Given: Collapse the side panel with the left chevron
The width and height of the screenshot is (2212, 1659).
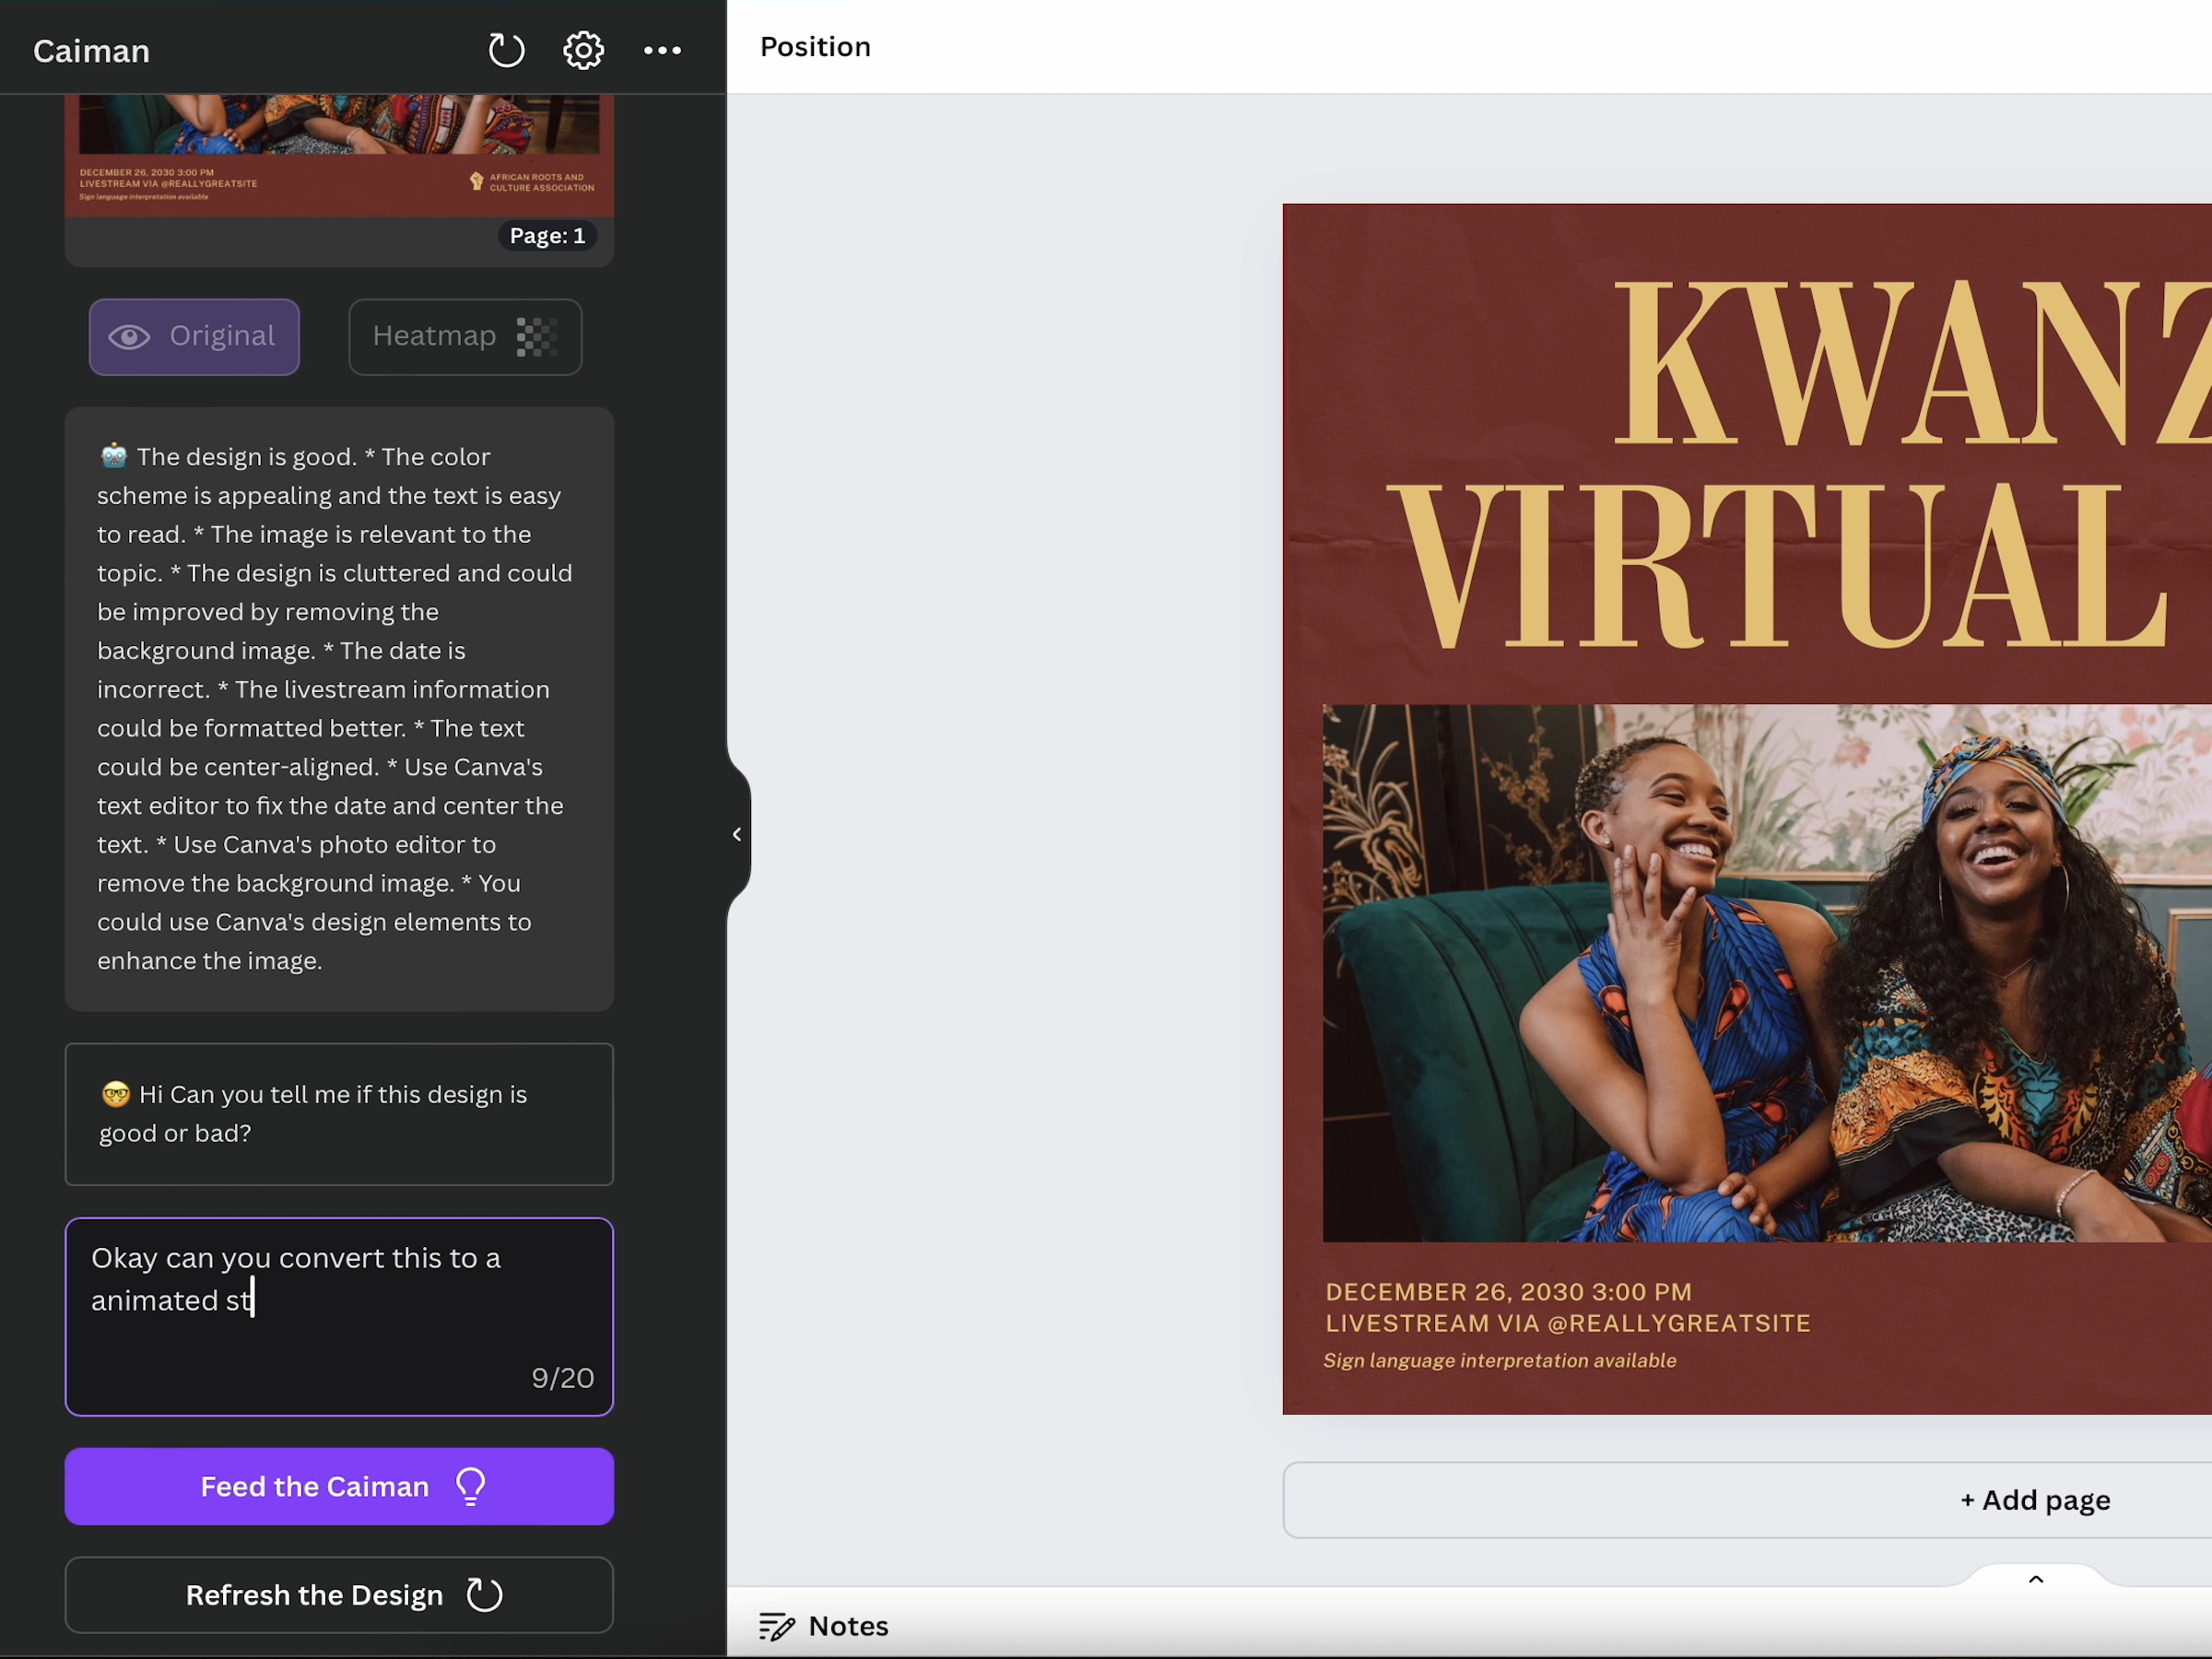Looking at the screenshot, I should point(737,834).
